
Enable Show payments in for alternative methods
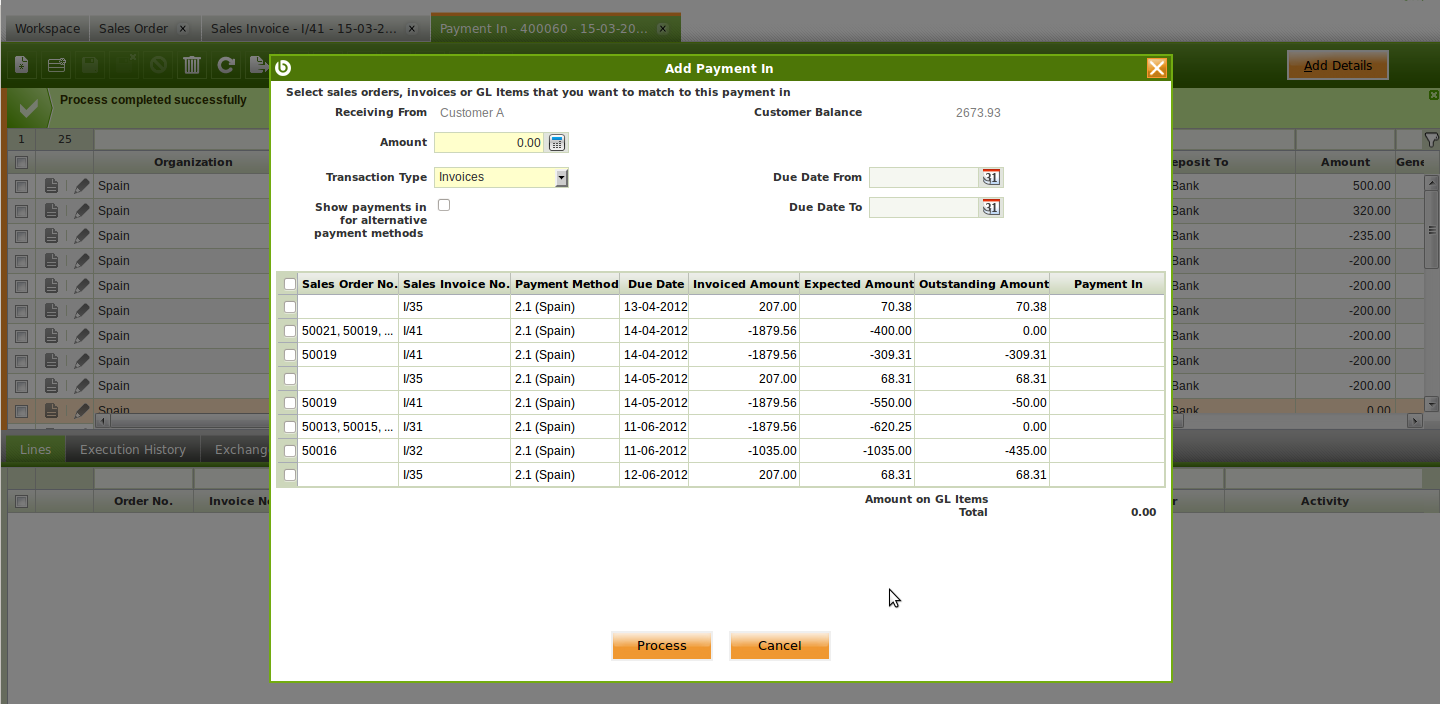tap(444, 205)
